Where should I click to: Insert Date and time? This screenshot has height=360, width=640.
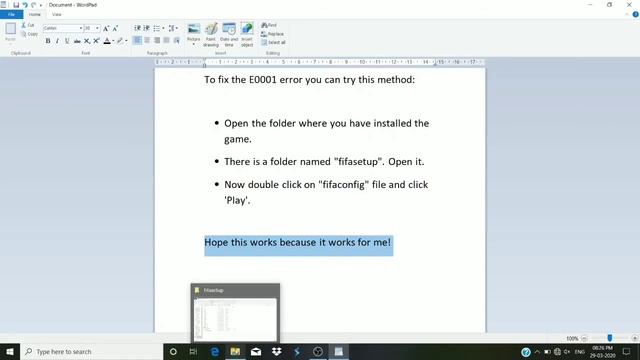pos(229,35)
